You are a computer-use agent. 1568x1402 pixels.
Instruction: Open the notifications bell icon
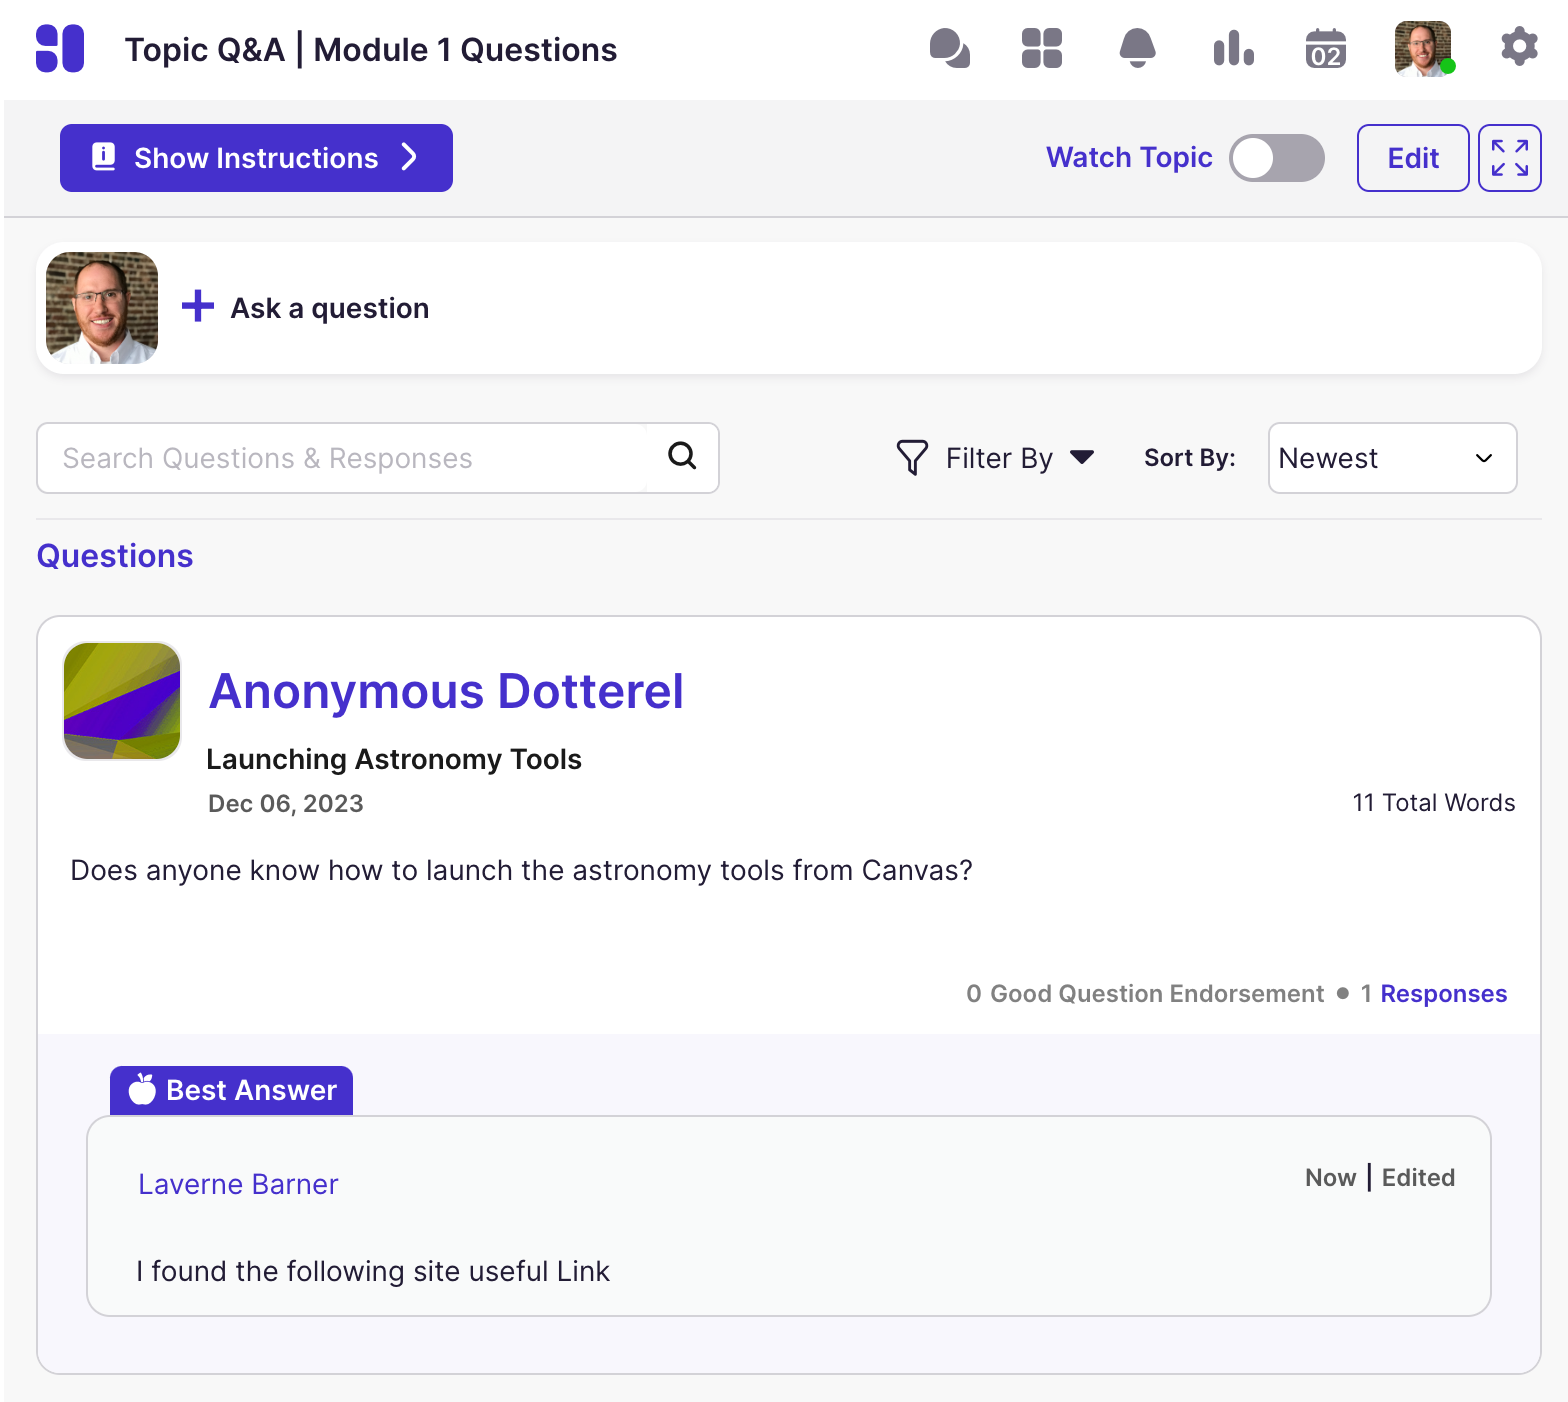1137,48
